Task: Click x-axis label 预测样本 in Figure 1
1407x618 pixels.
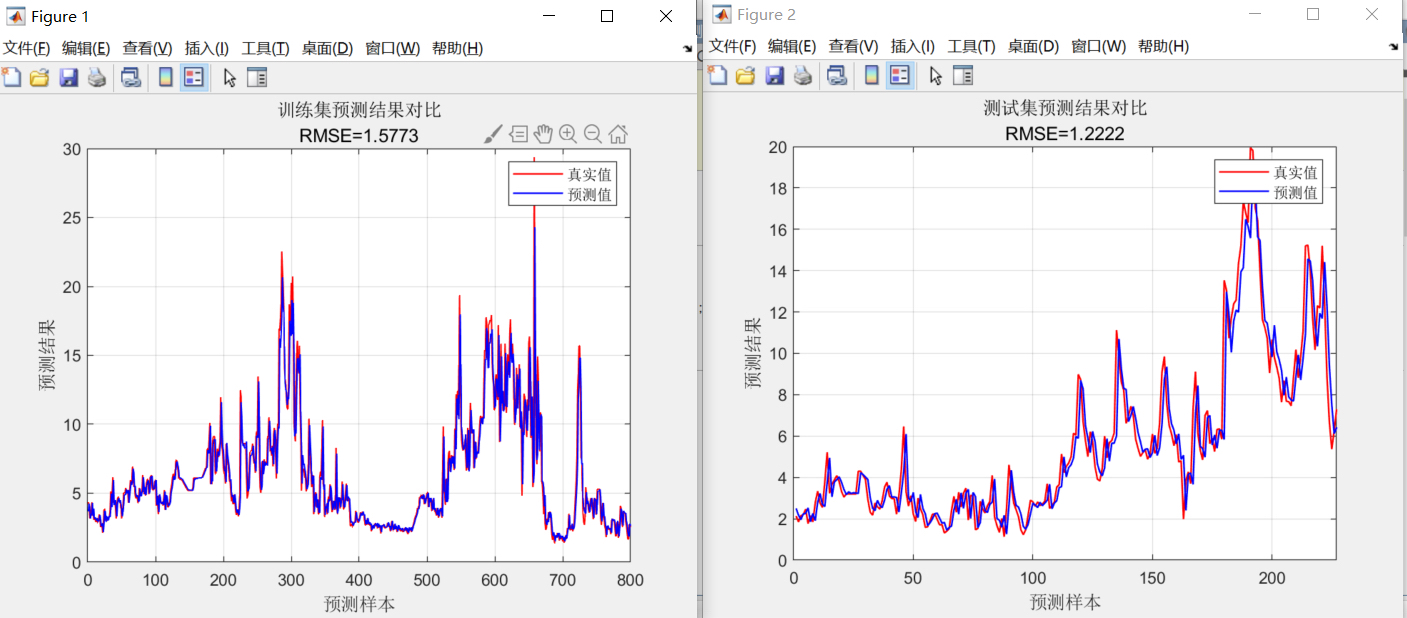Action: [359, 604]
